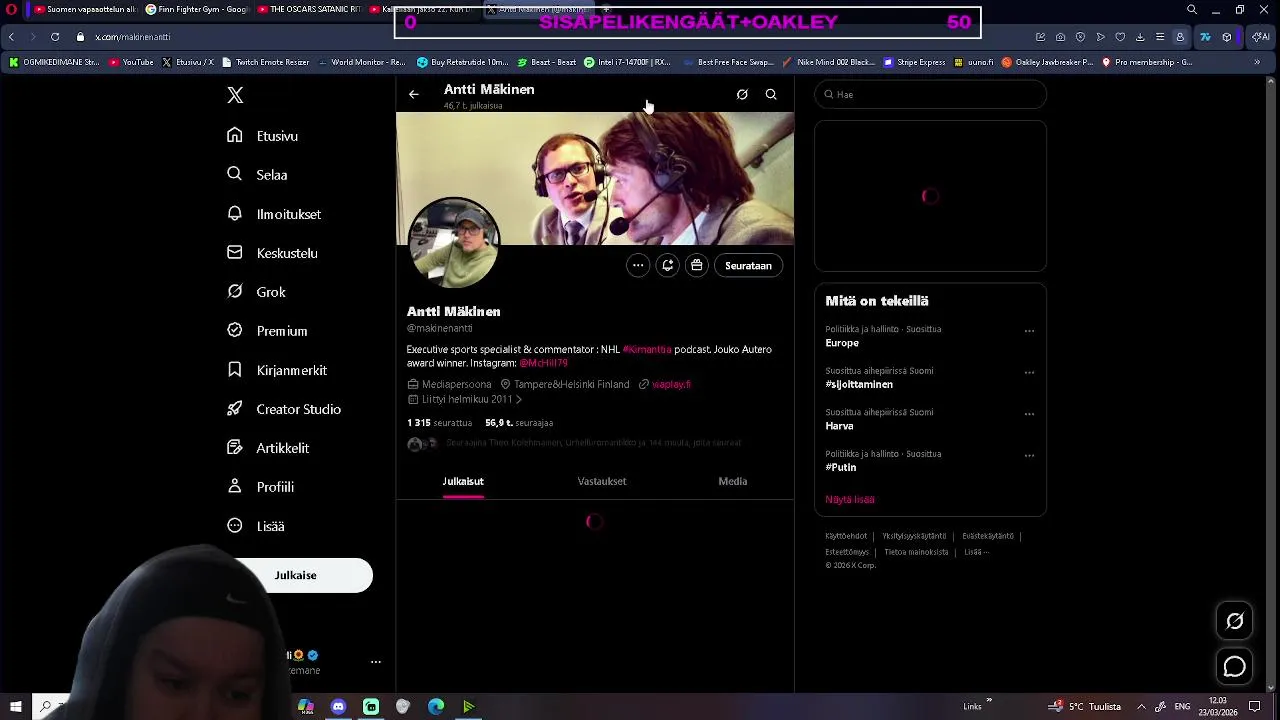The height and width of the screenshot is (720, 1280).
Task: Switch to Julkaisut tab
Action: point(463,481)
